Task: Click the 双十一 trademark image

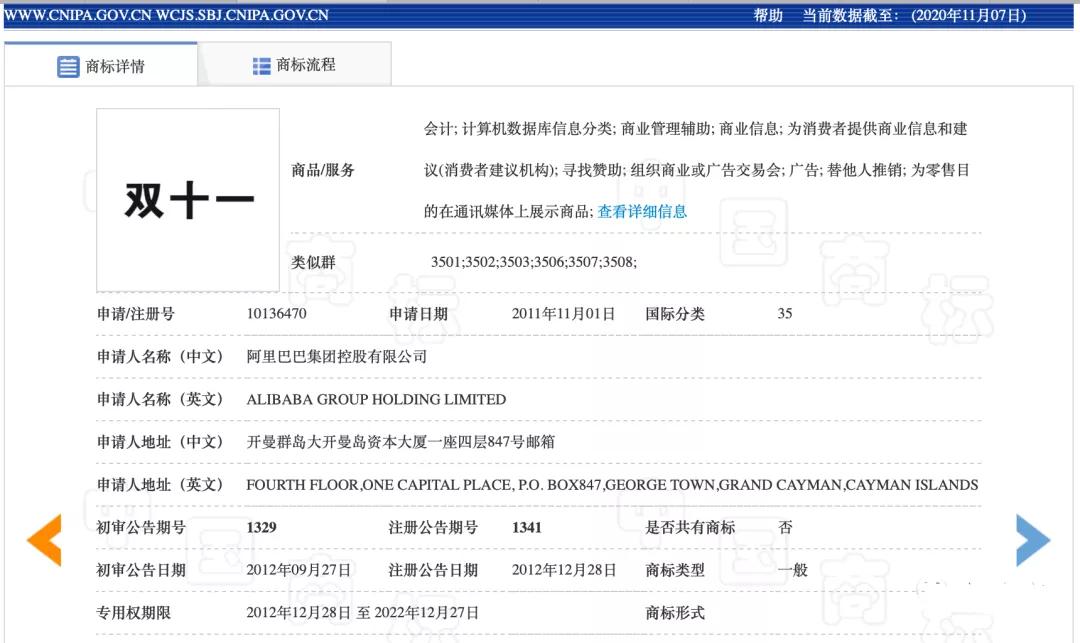Action: click(x=186, y=198)
